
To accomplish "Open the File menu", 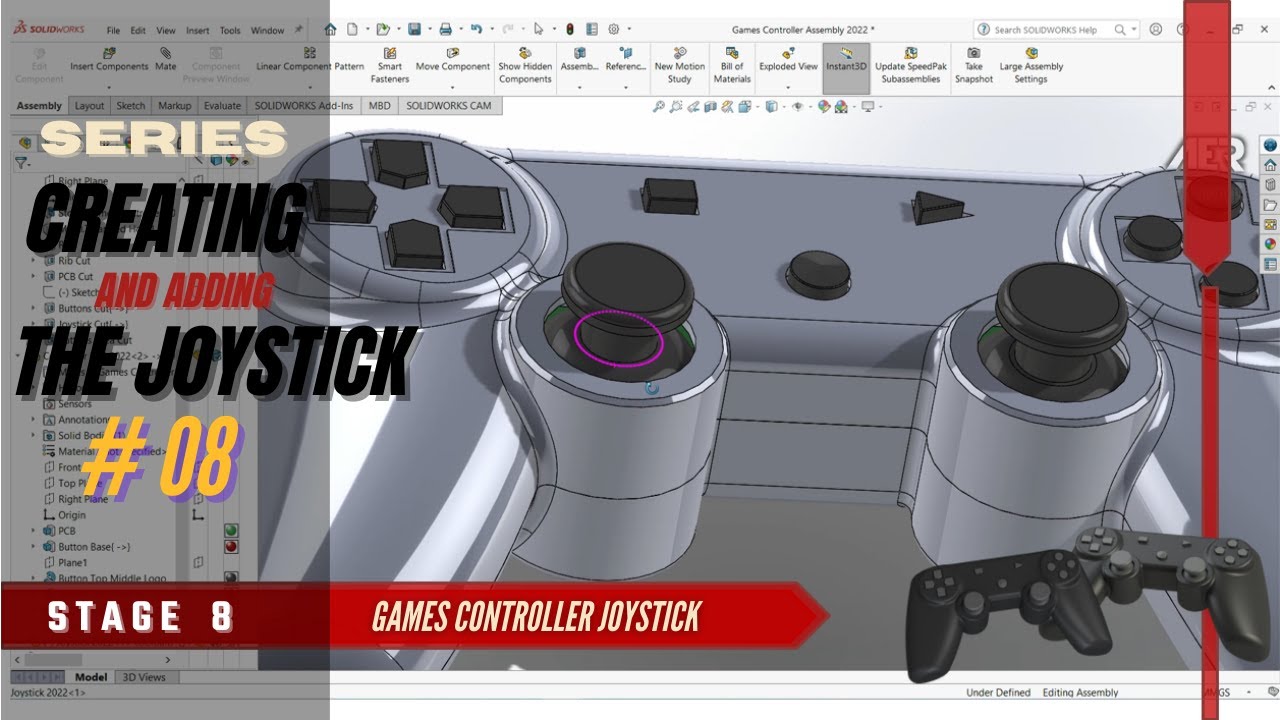I will [113, 31].
